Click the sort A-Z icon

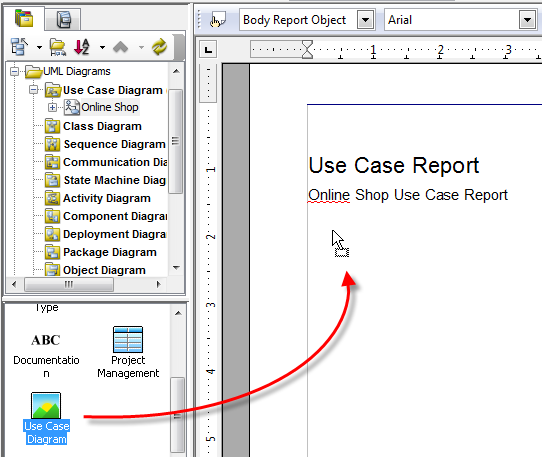pos(82,47)
